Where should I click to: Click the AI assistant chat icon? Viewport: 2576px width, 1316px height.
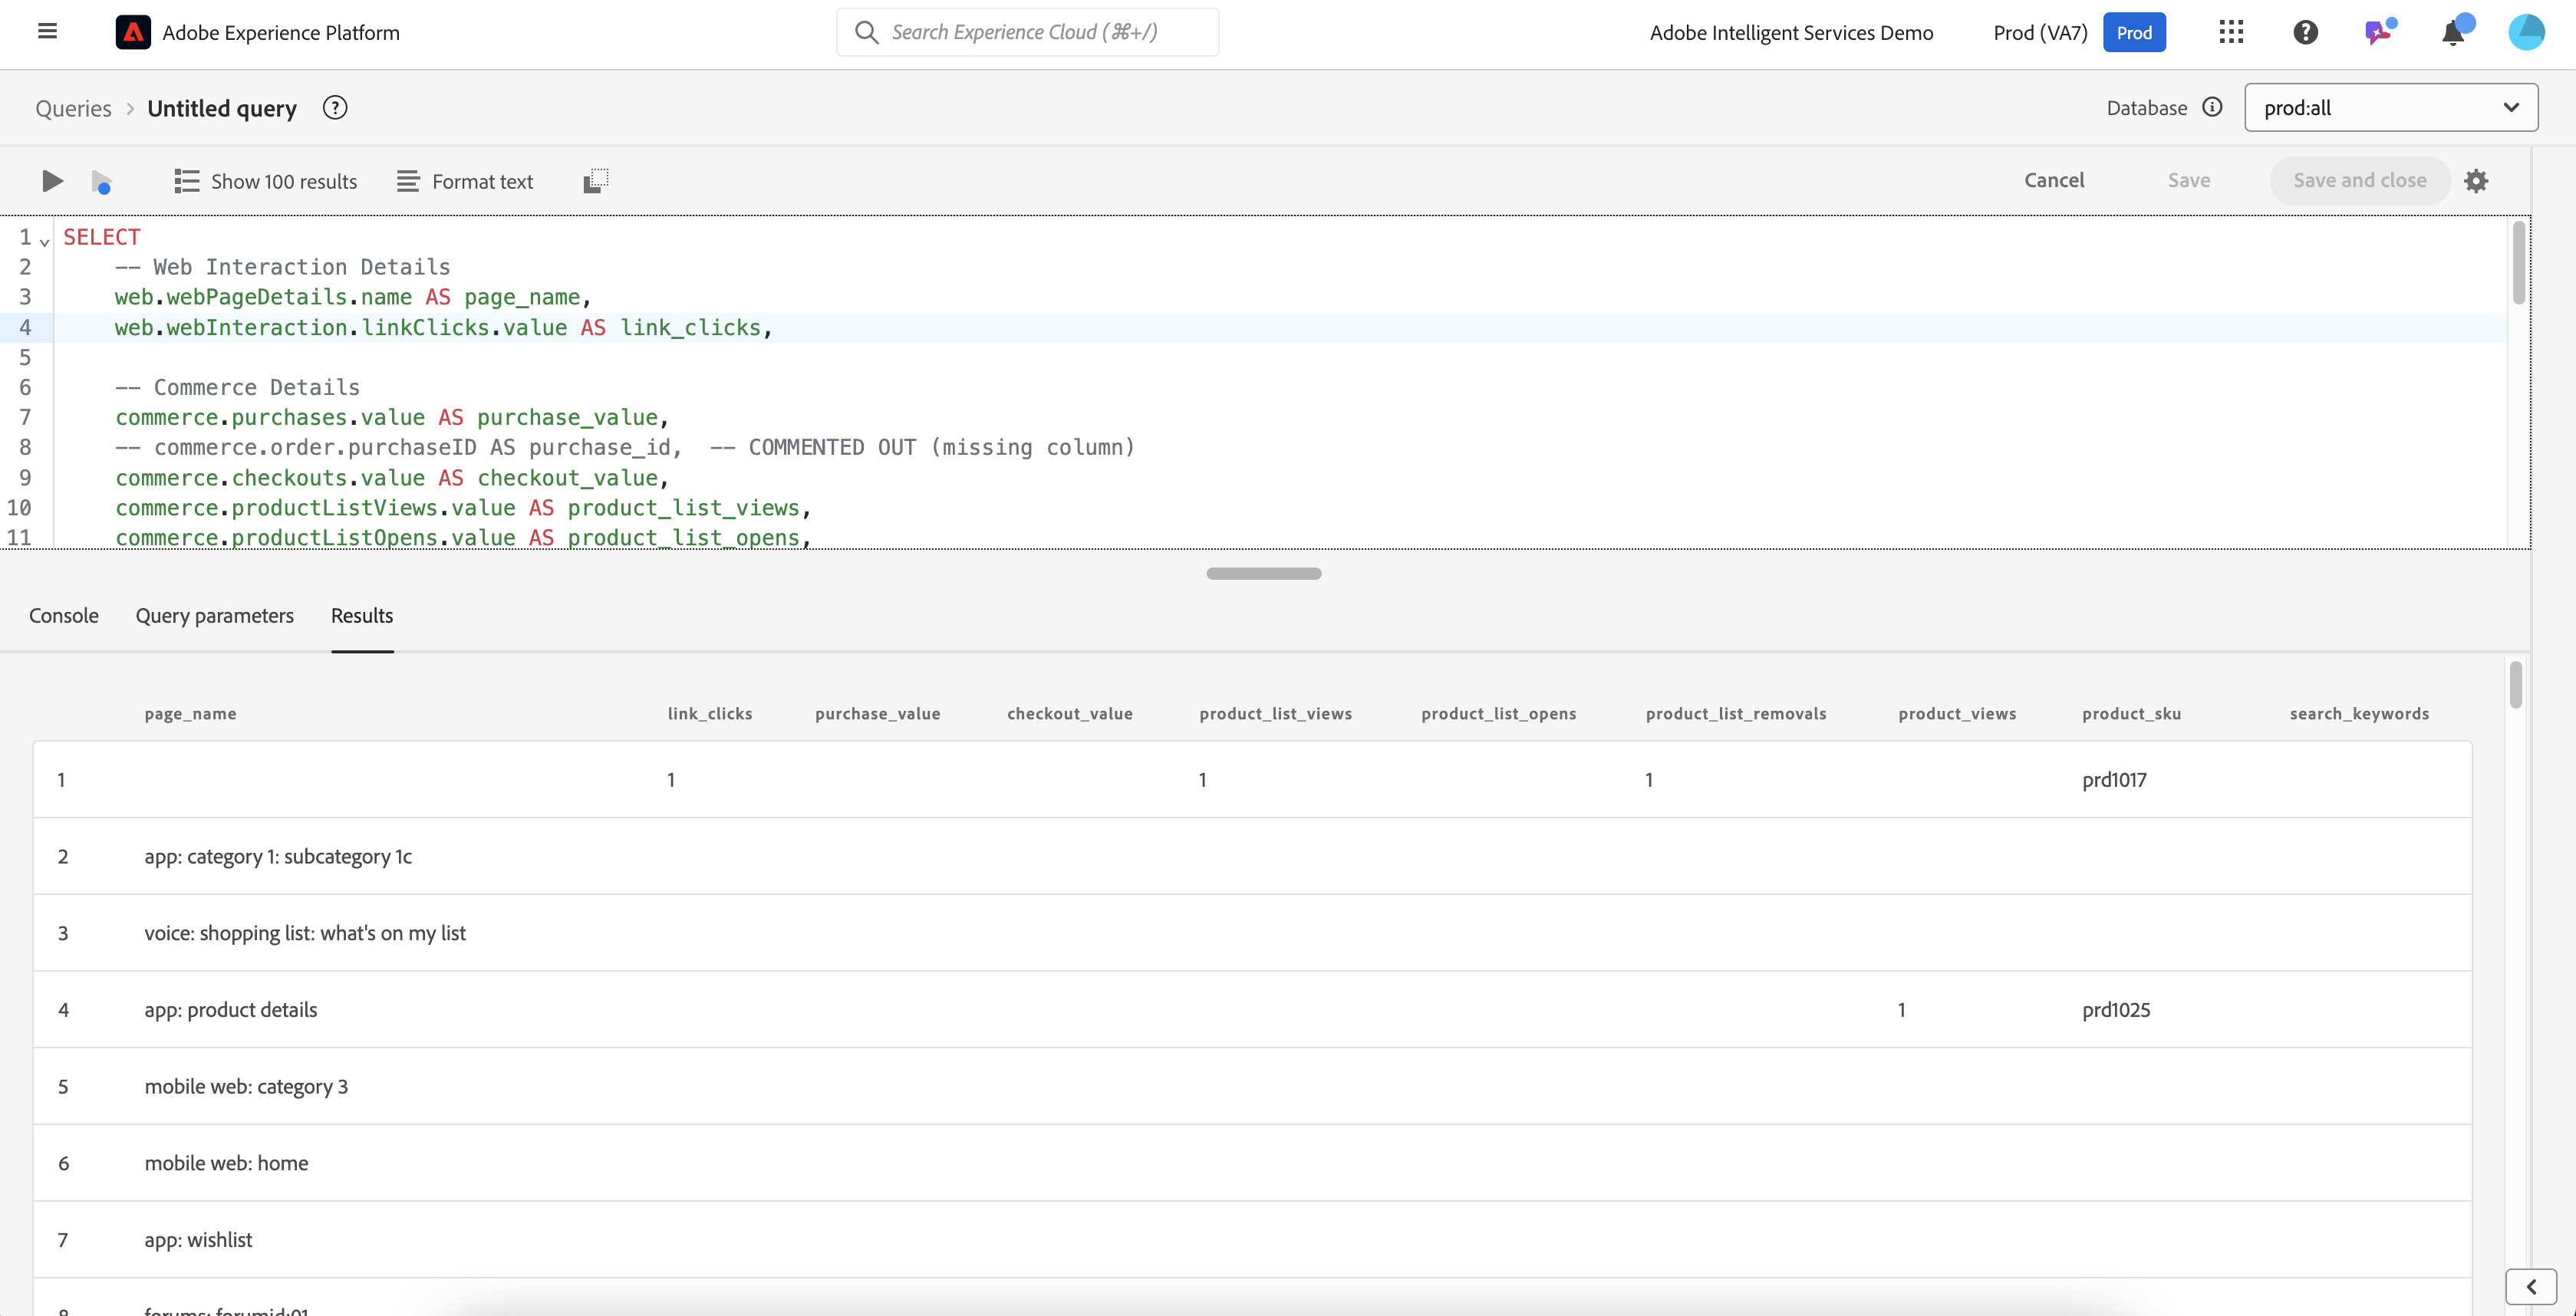(2378, 32)
